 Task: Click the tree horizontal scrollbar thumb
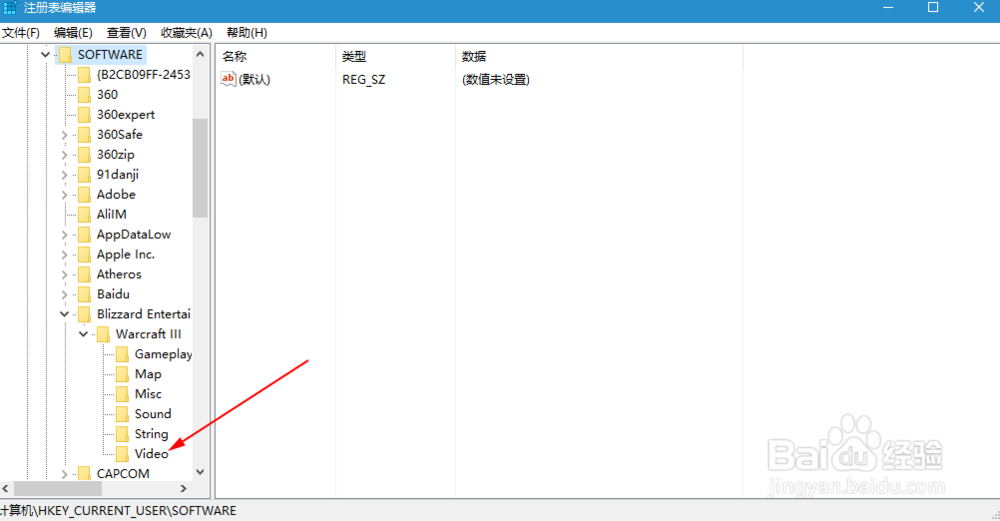(58, 488)
